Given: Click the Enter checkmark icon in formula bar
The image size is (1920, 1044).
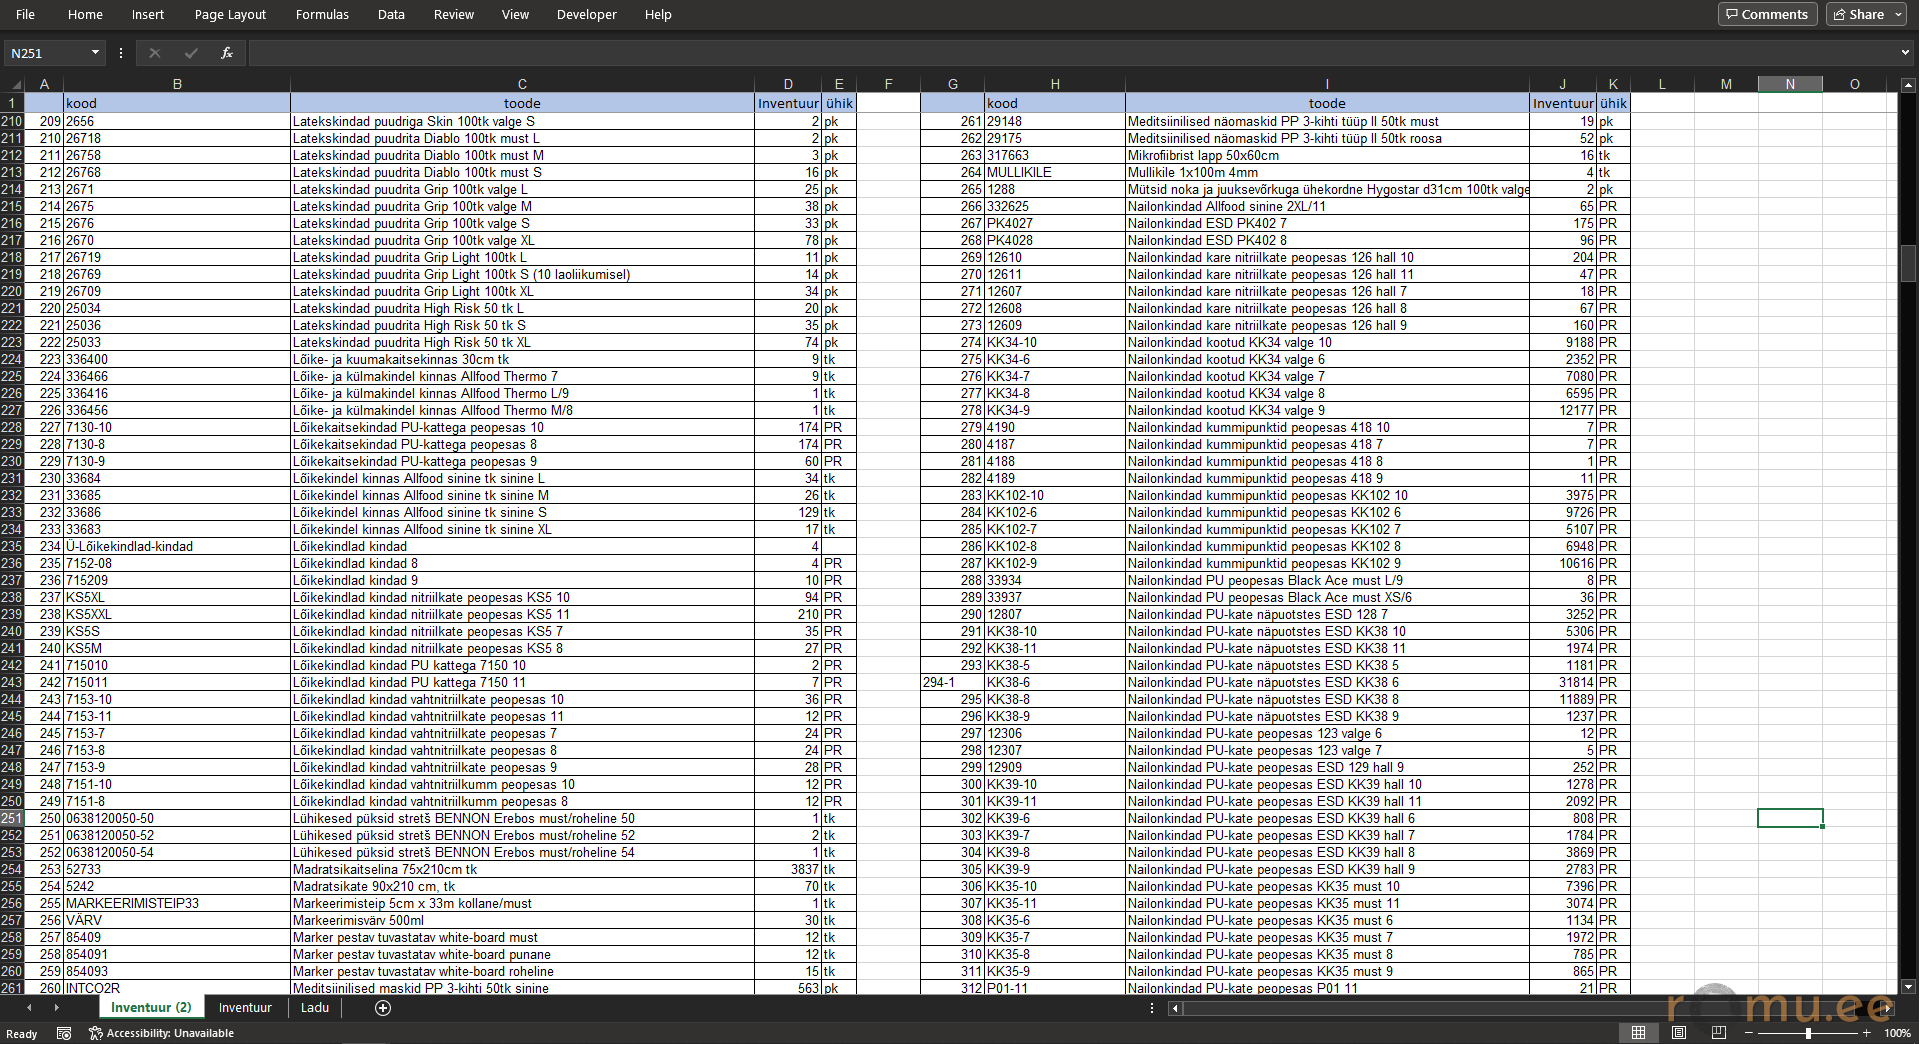Looking at the screenshot, I should (x=191, y=53).
